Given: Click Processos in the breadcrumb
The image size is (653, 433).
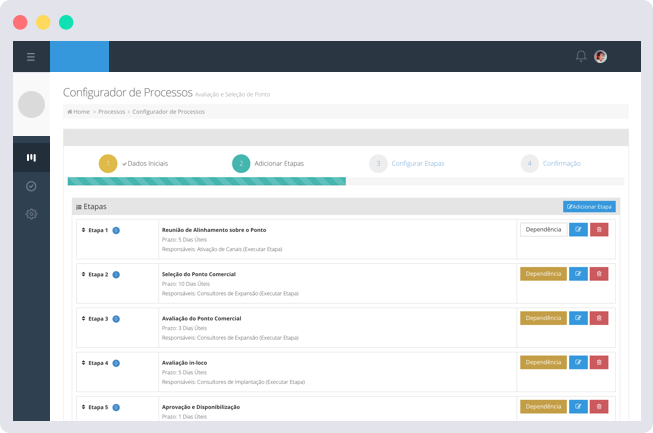Looking at the screenshot, I should pos(111,112).
